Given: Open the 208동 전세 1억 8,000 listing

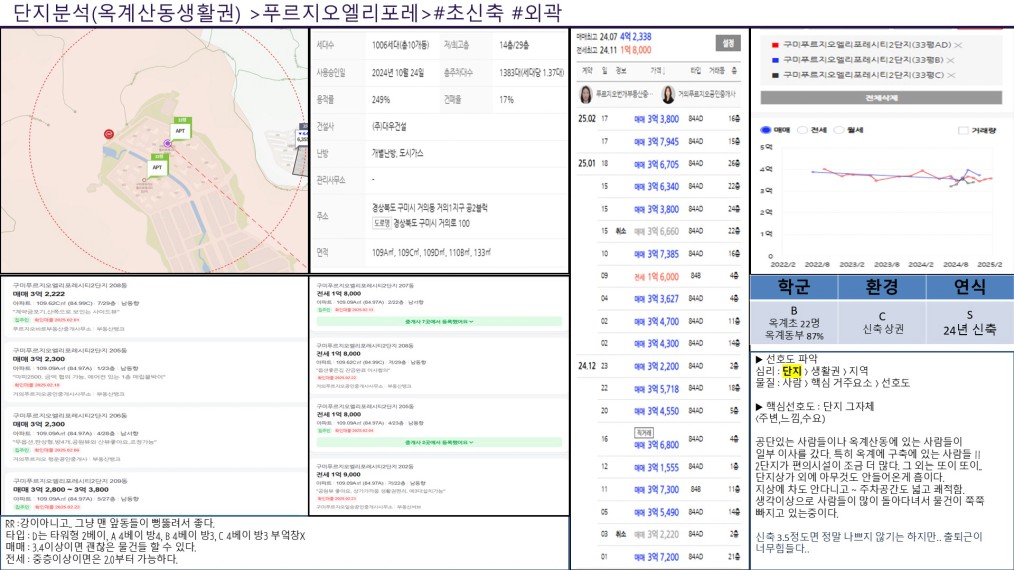Looking at the screenshot, I should tap(439, 366).
